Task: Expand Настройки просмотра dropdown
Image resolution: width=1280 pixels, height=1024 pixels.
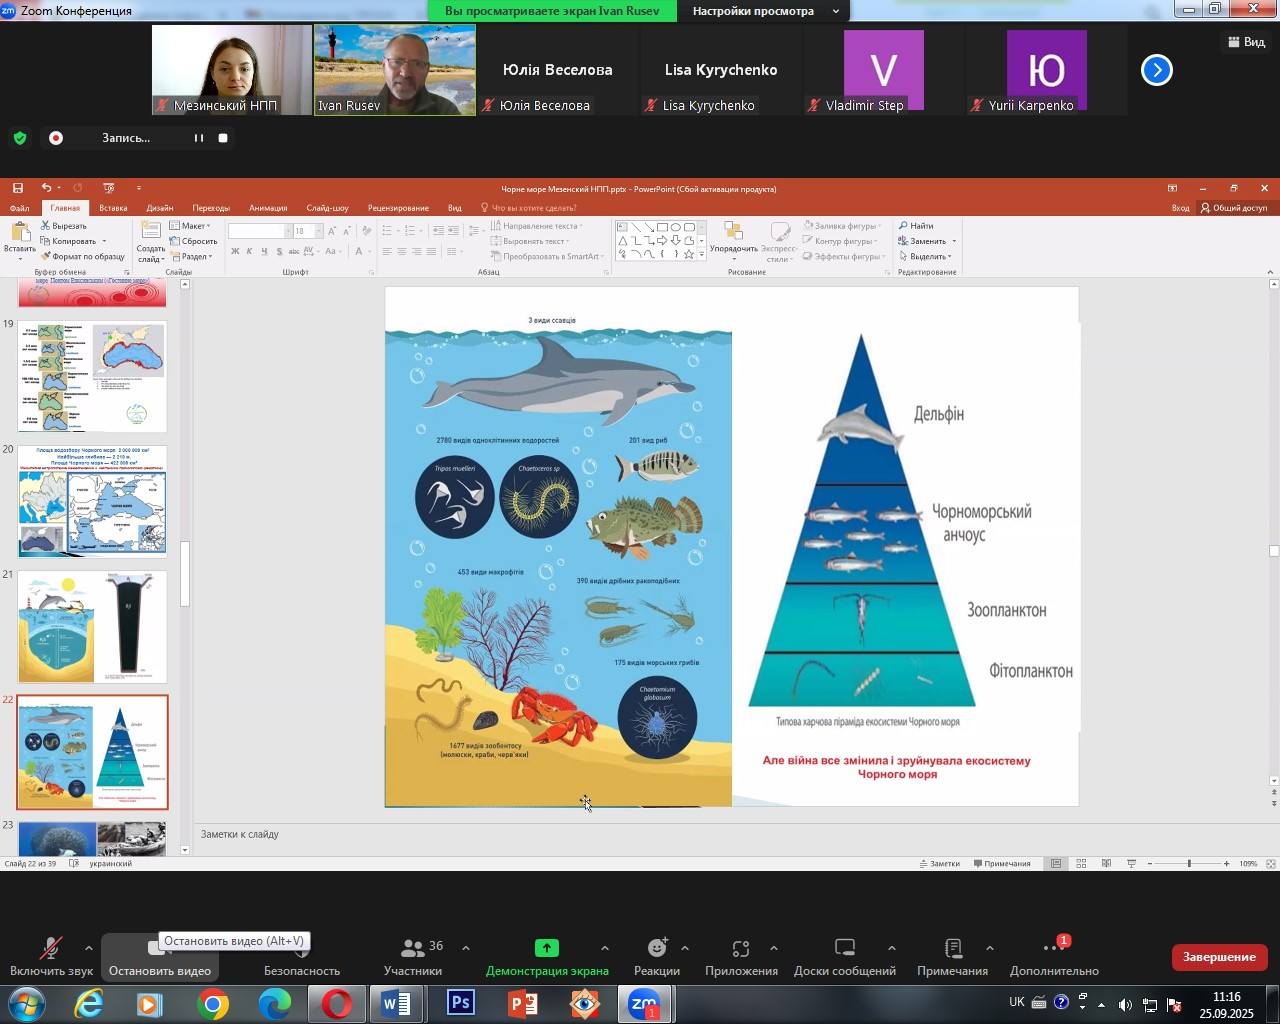Action: 765,11
